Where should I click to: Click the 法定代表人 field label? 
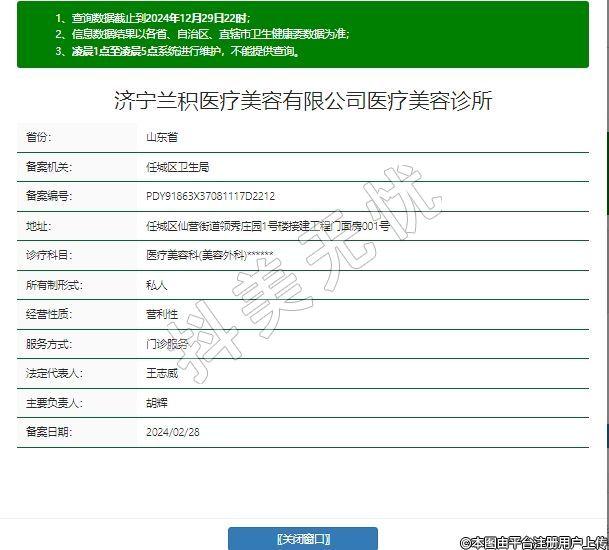point(54,373)
